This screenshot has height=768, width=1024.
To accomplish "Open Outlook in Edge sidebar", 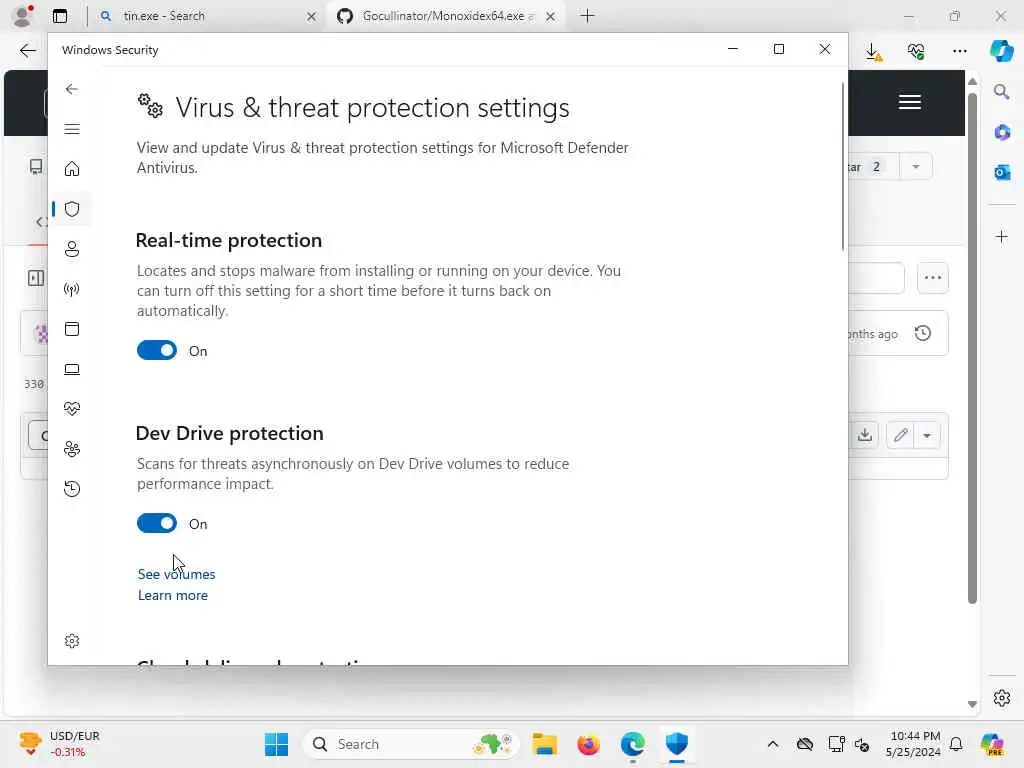I will coord(1002,172).
